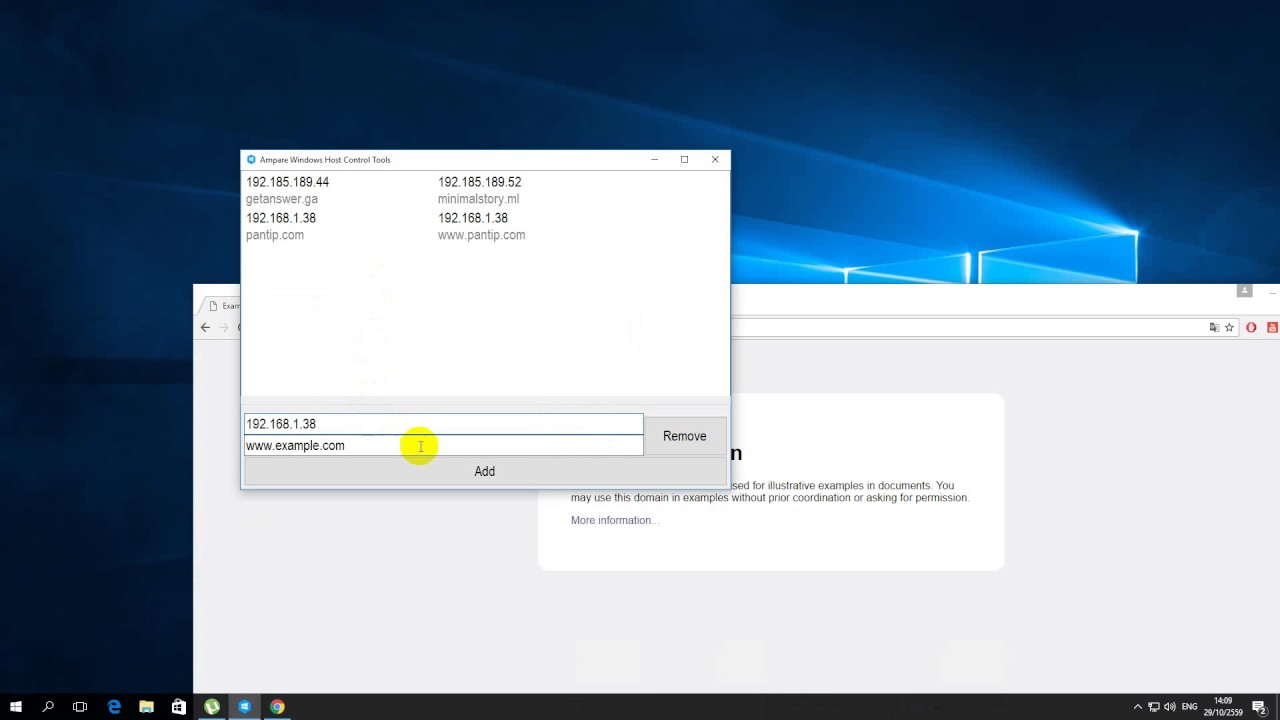The width and height of the screenshot is (1280, 720).
Task: Click the Ampare window title bar icon
Action: [x=251, y=160]
